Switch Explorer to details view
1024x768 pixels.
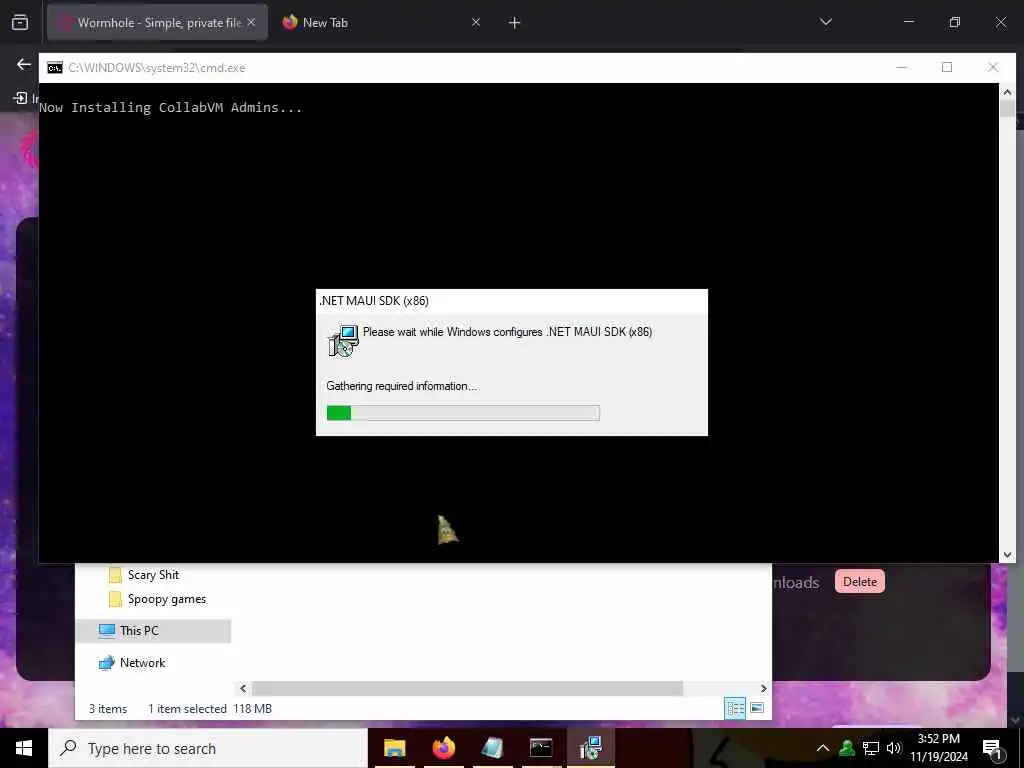(x=735, y=708)
